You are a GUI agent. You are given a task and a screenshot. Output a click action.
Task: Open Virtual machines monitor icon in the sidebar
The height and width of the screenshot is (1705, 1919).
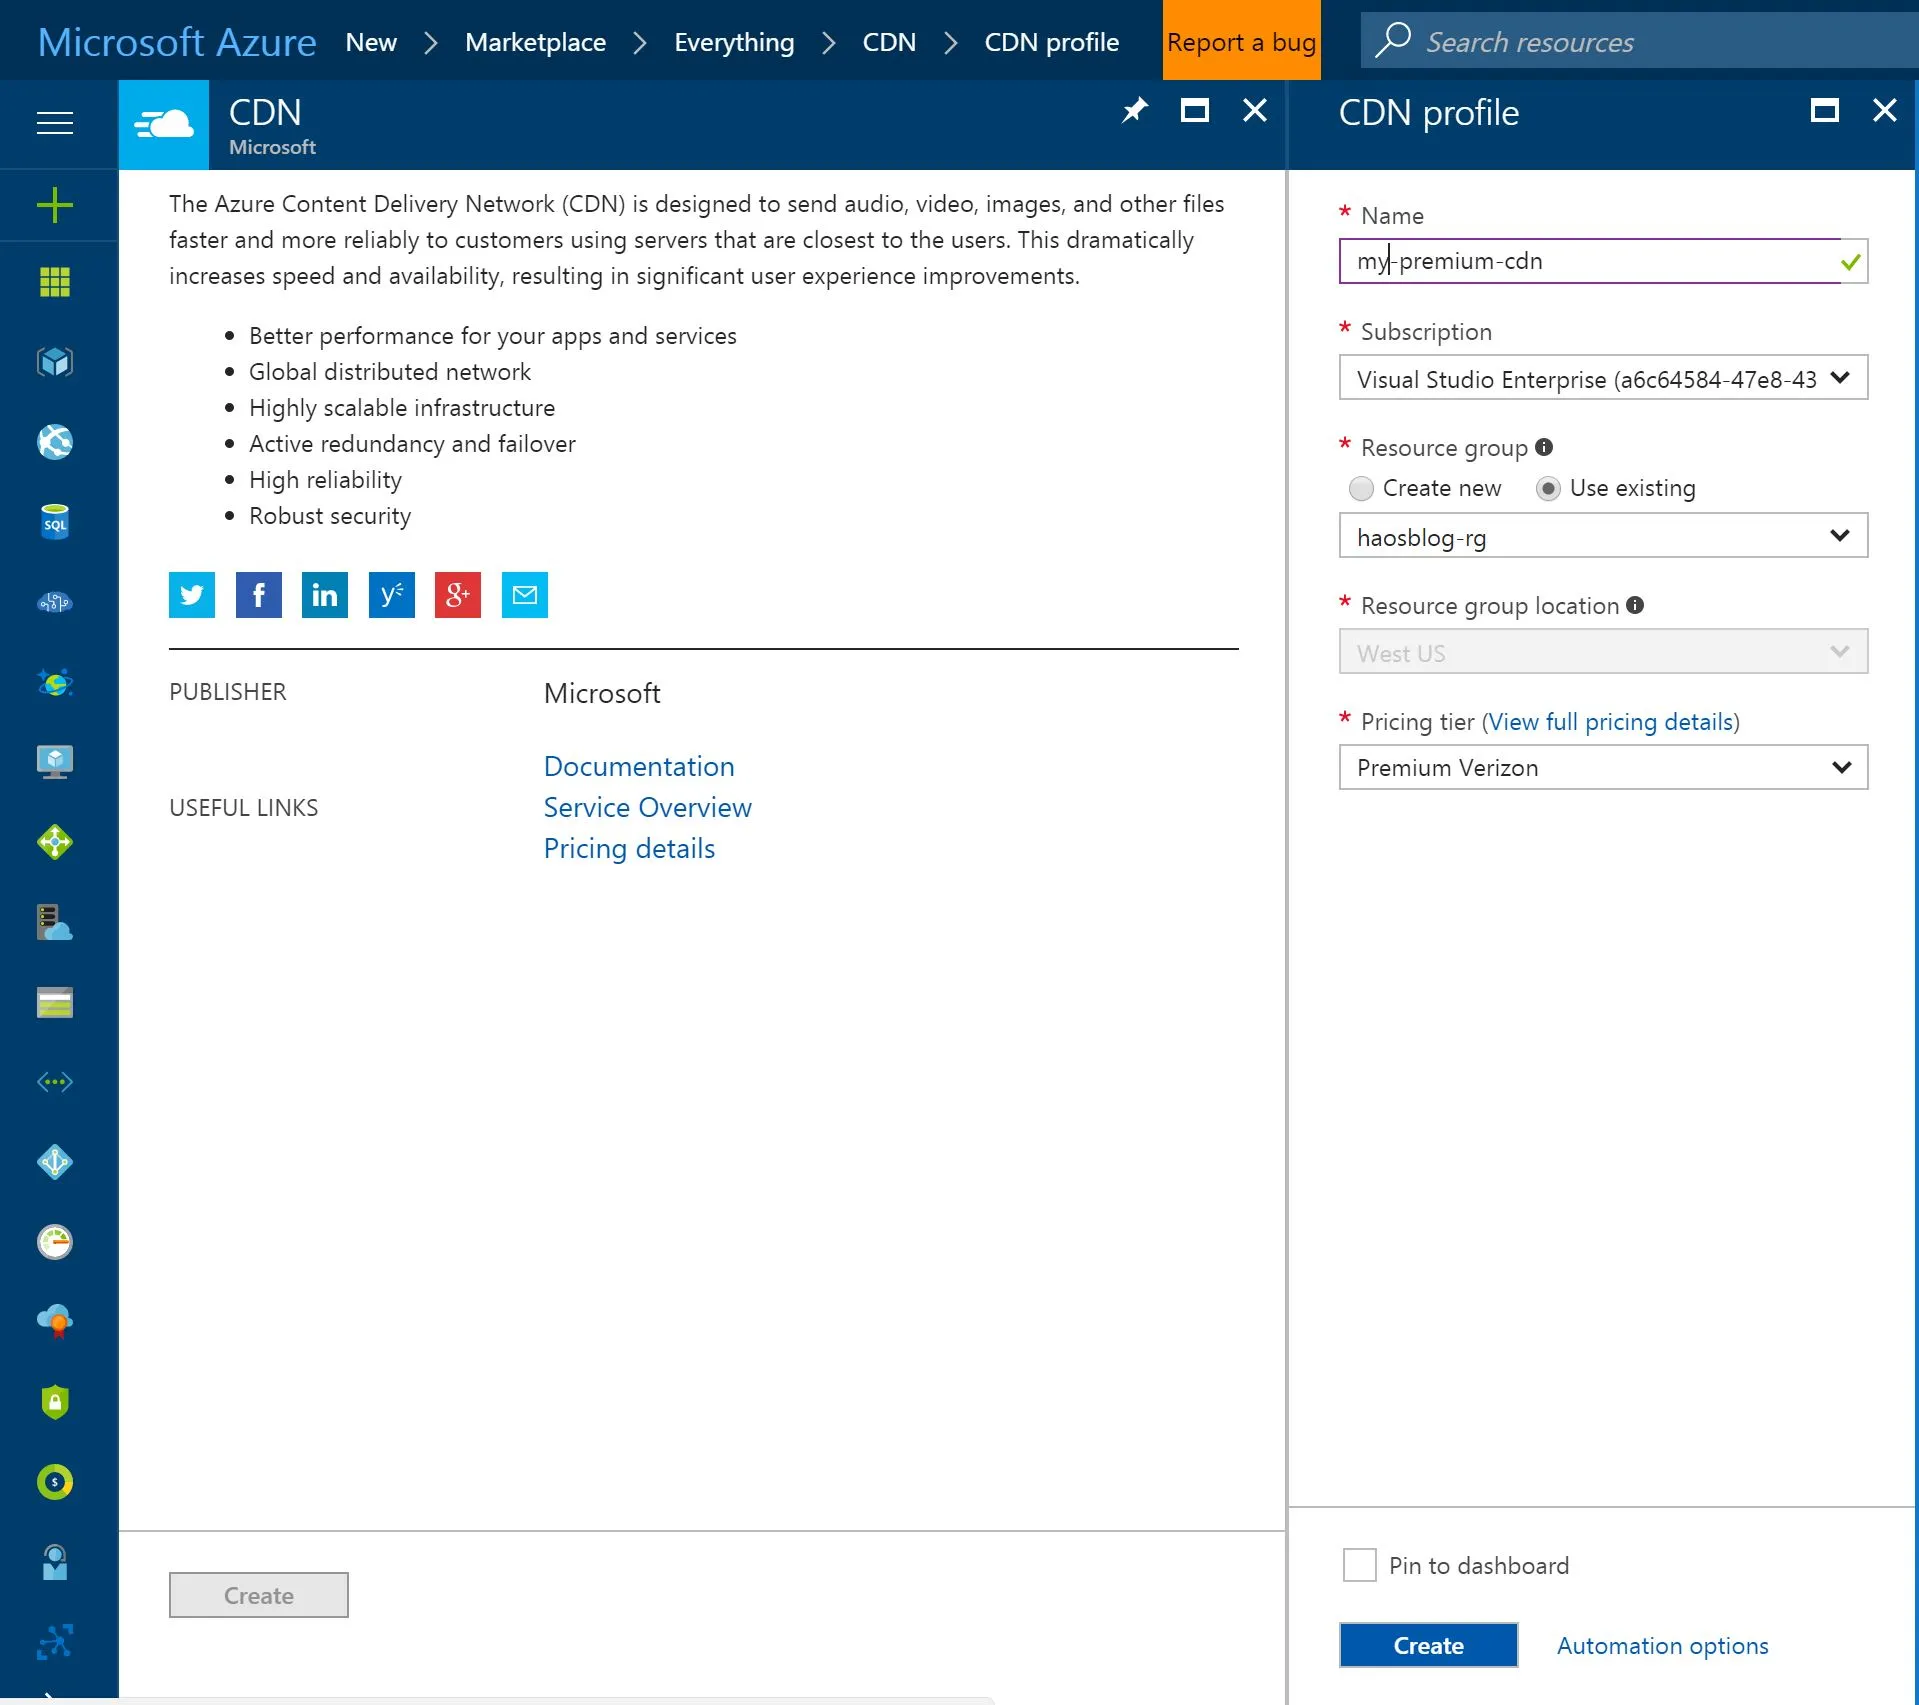[55, 762]
